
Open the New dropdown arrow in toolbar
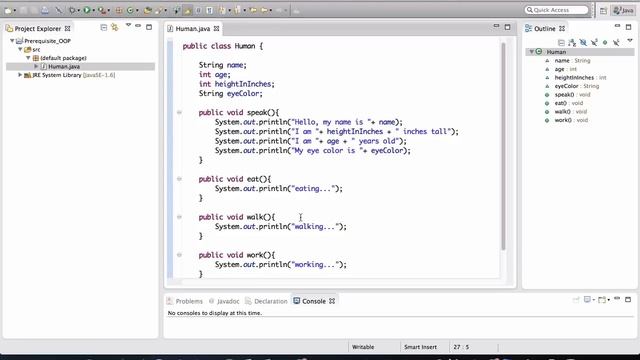(15, 11)
